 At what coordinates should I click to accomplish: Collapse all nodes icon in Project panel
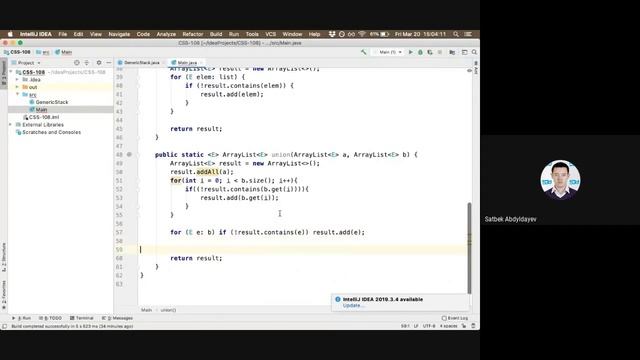(87, 63)
